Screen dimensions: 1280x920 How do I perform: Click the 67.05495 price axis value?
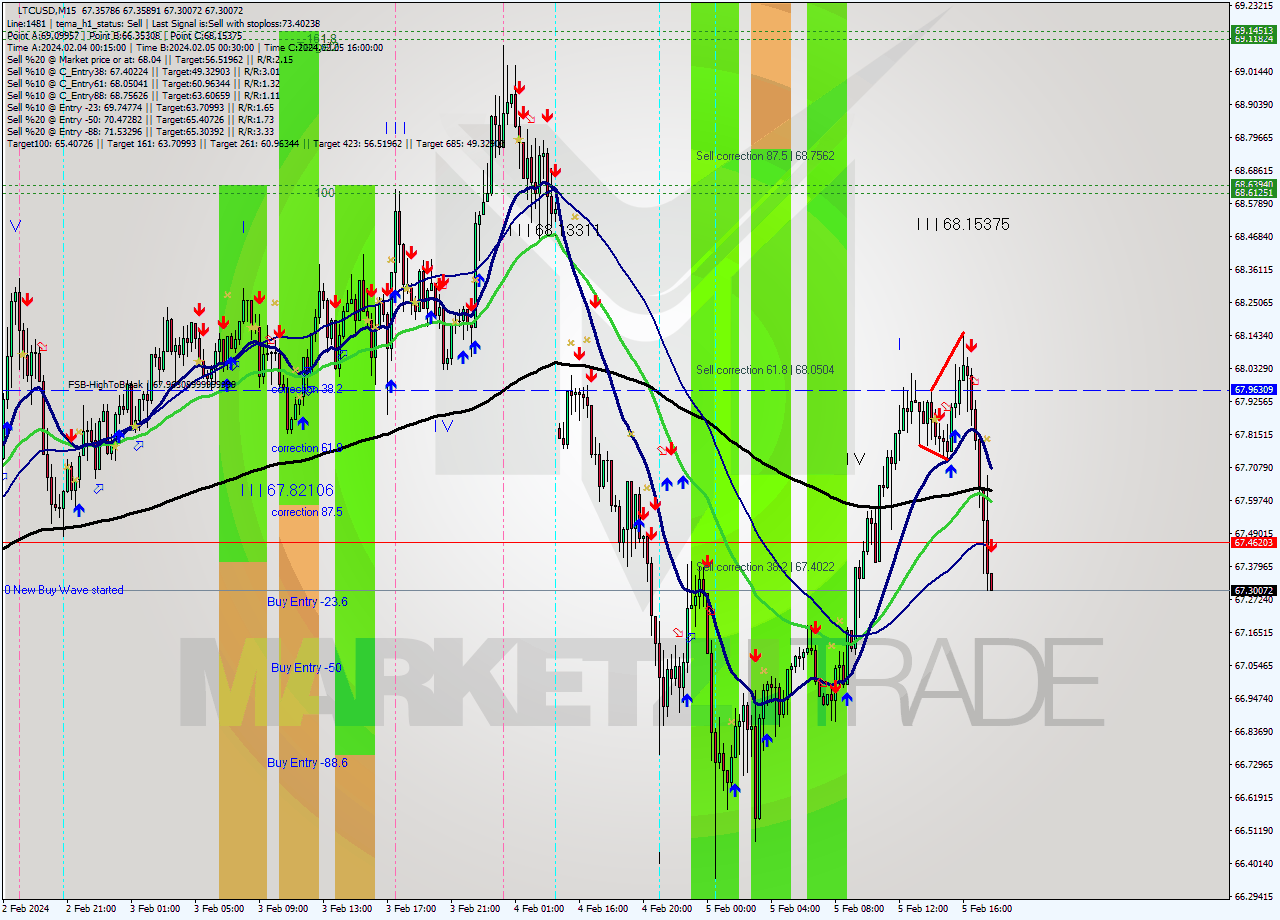tap(1254, 666)
